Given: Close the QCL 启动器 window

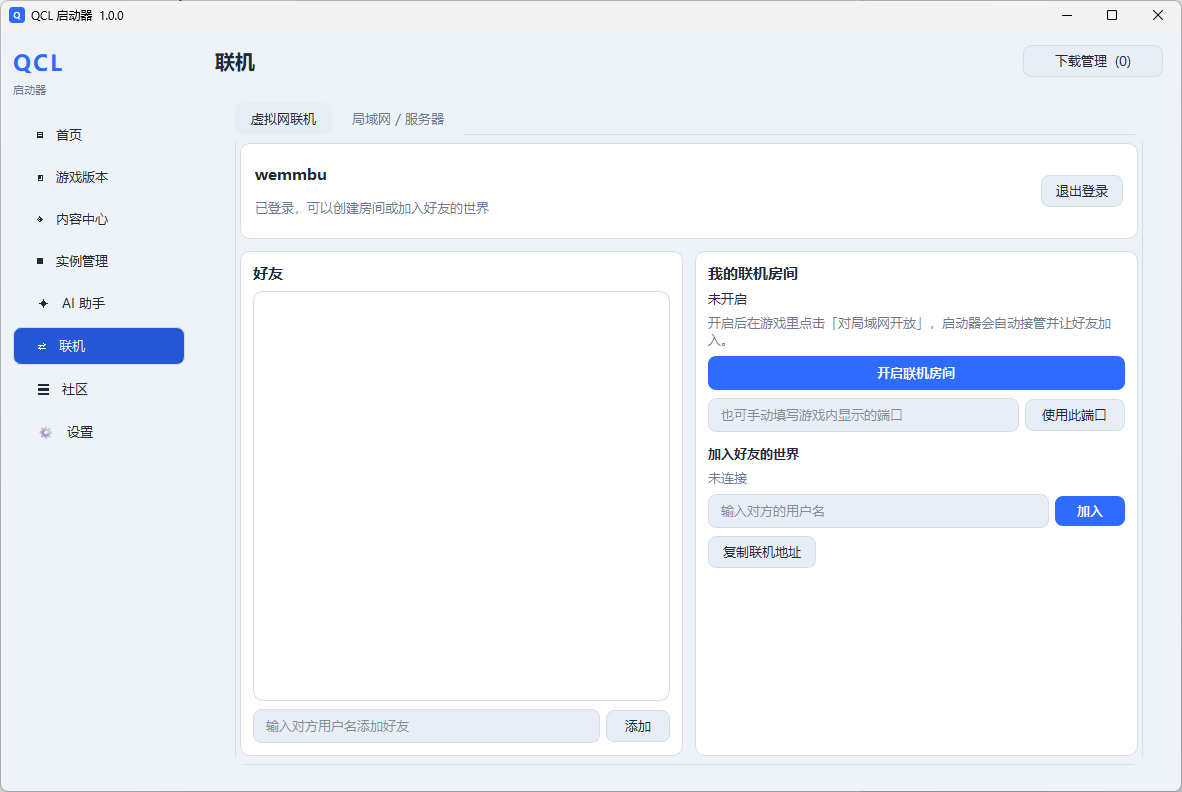Looking at the screenshot, I should point(1158,15).
